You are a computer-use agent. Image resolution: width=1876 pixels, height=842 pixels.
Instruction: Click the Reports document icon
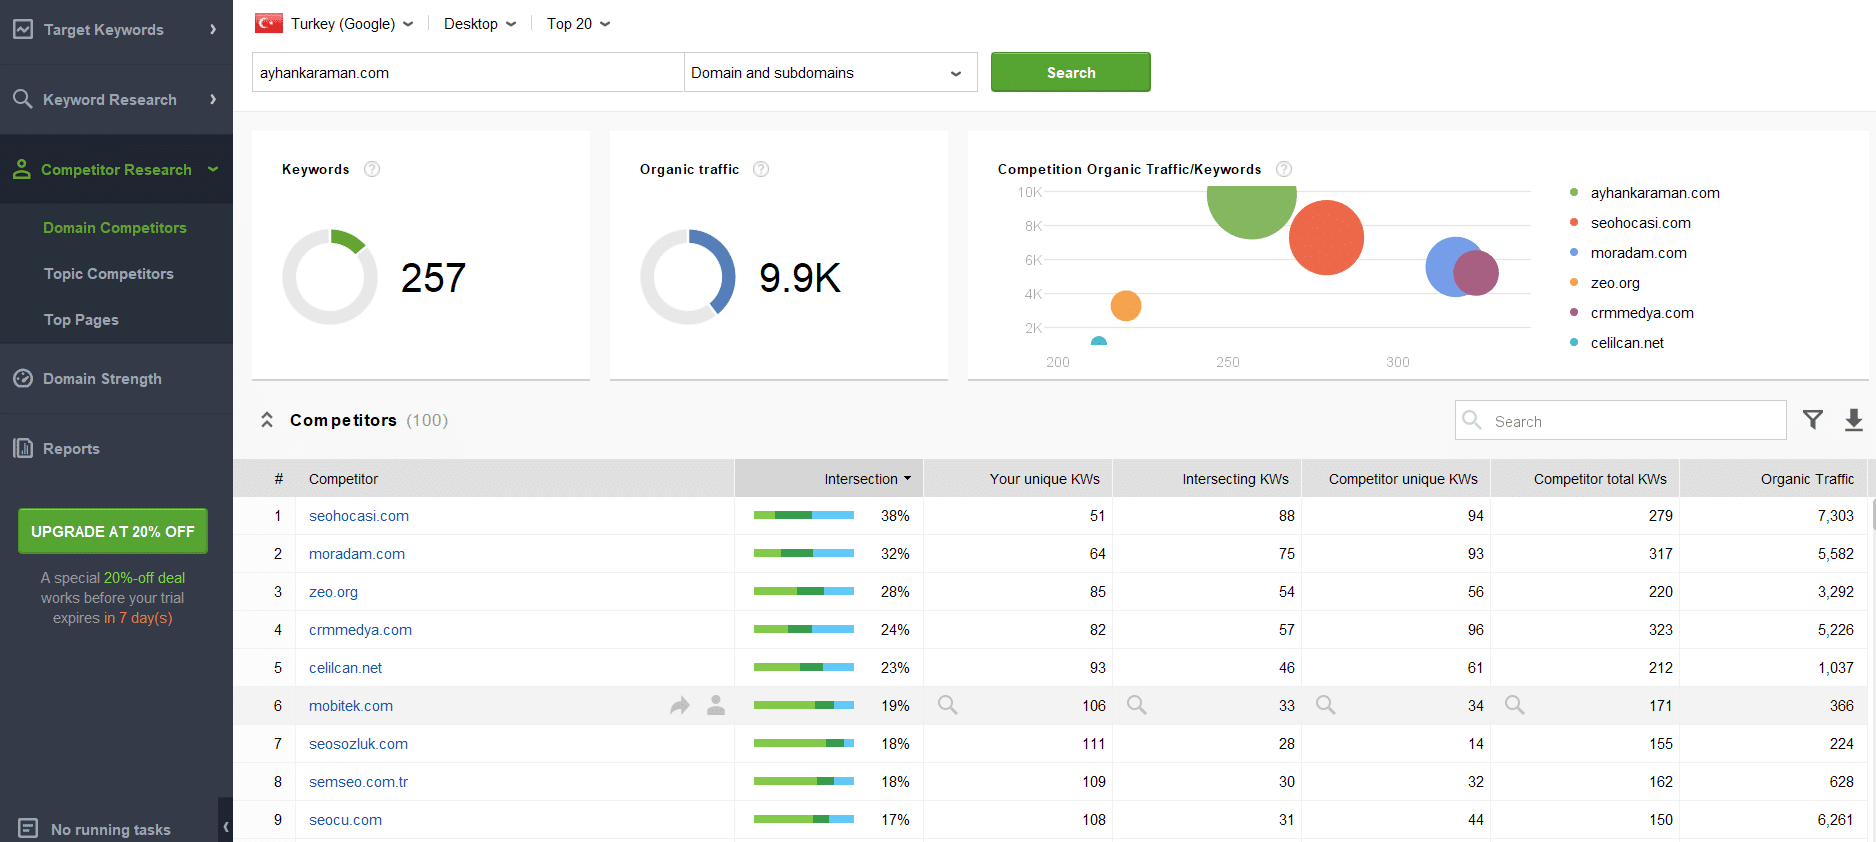click(x=23, y=448)
